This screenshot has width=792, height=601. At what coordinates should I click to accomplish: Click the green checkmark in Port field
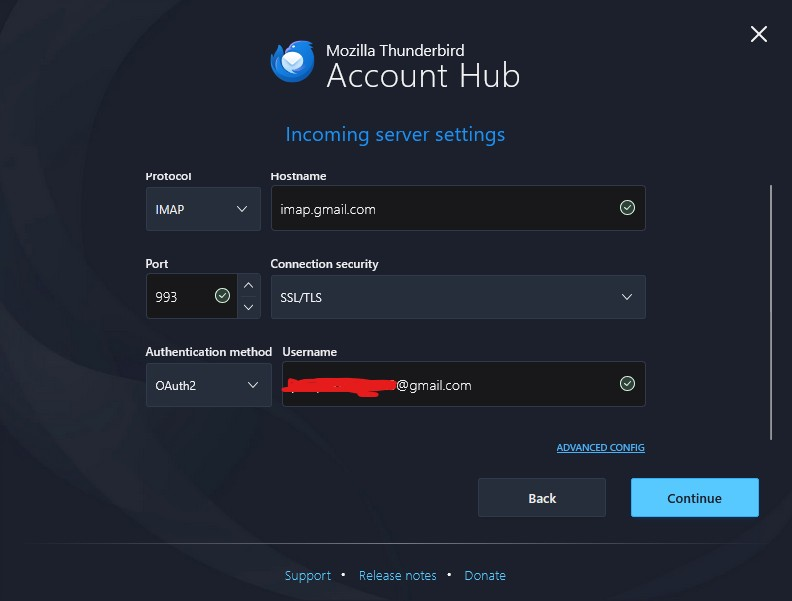pos(222,295)
